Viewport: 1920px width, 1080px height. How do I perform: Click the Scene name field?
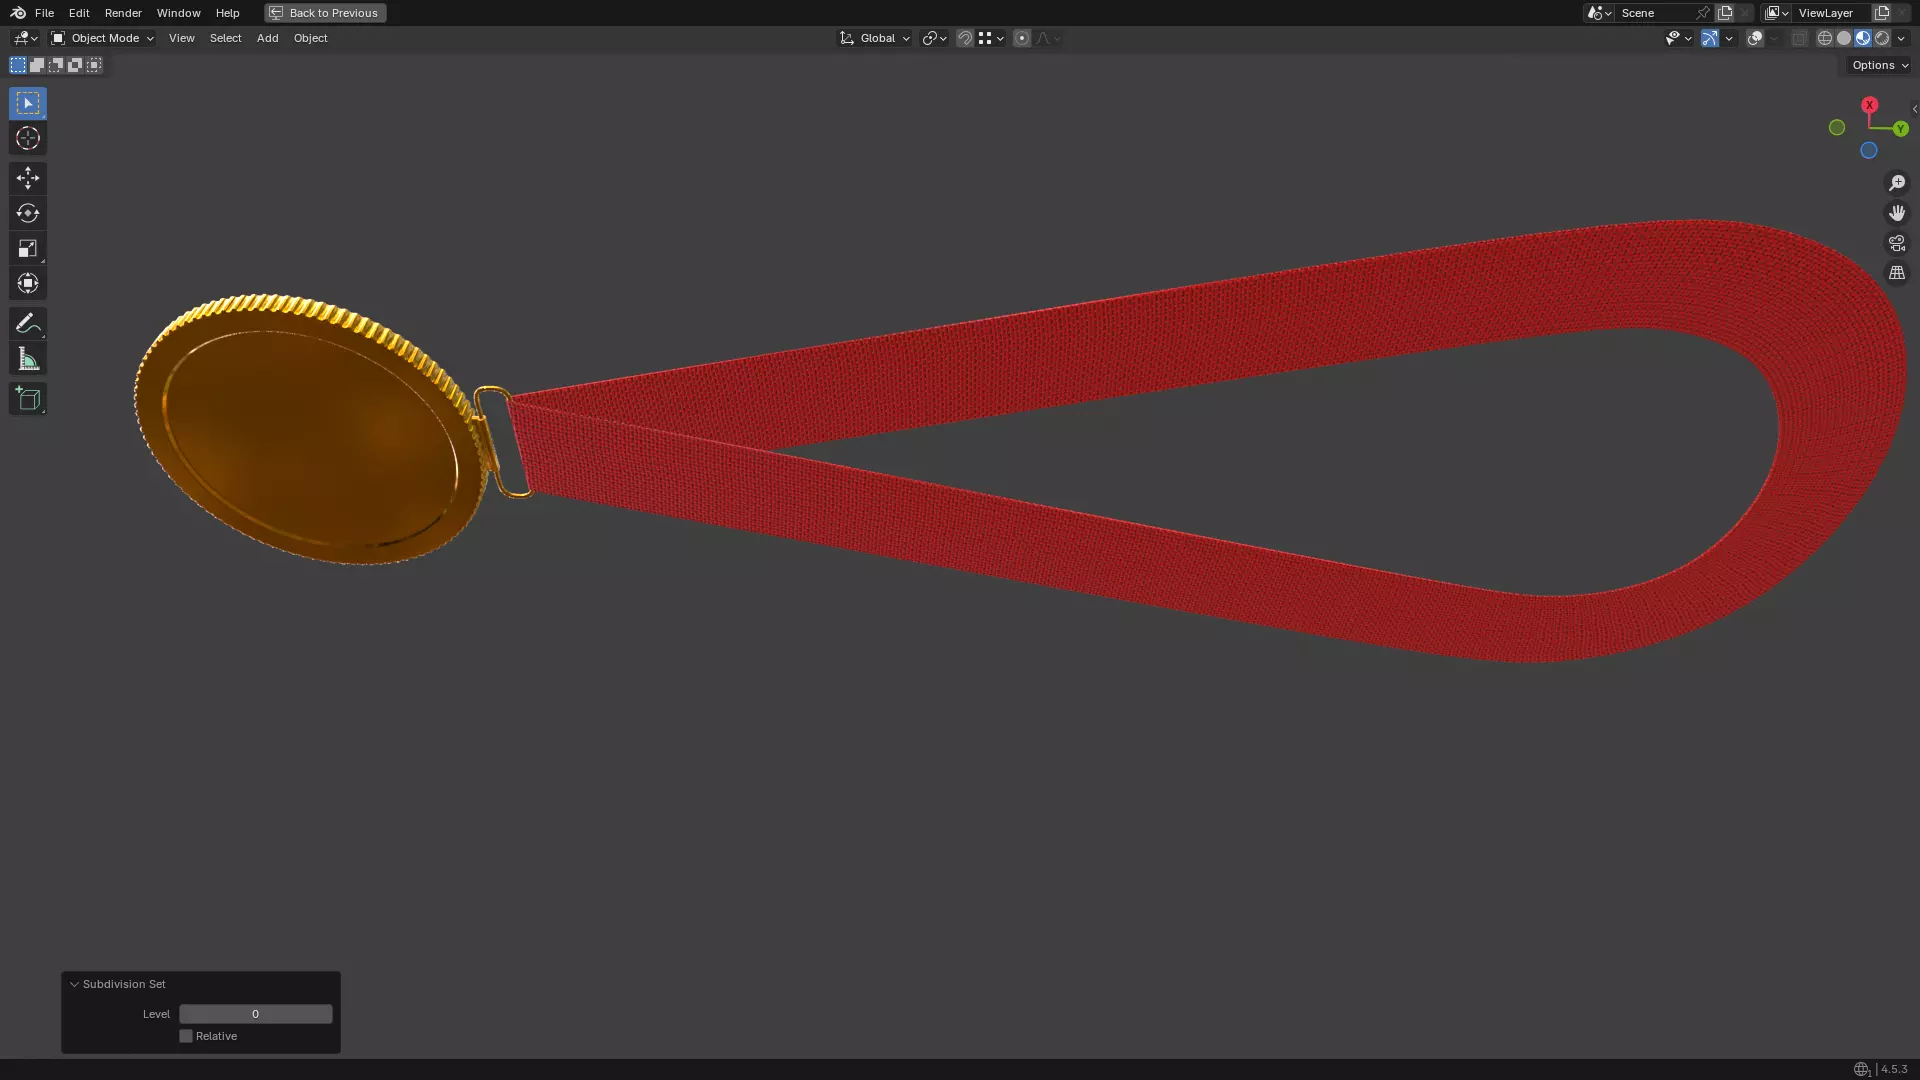click(x=1655, y=13)
